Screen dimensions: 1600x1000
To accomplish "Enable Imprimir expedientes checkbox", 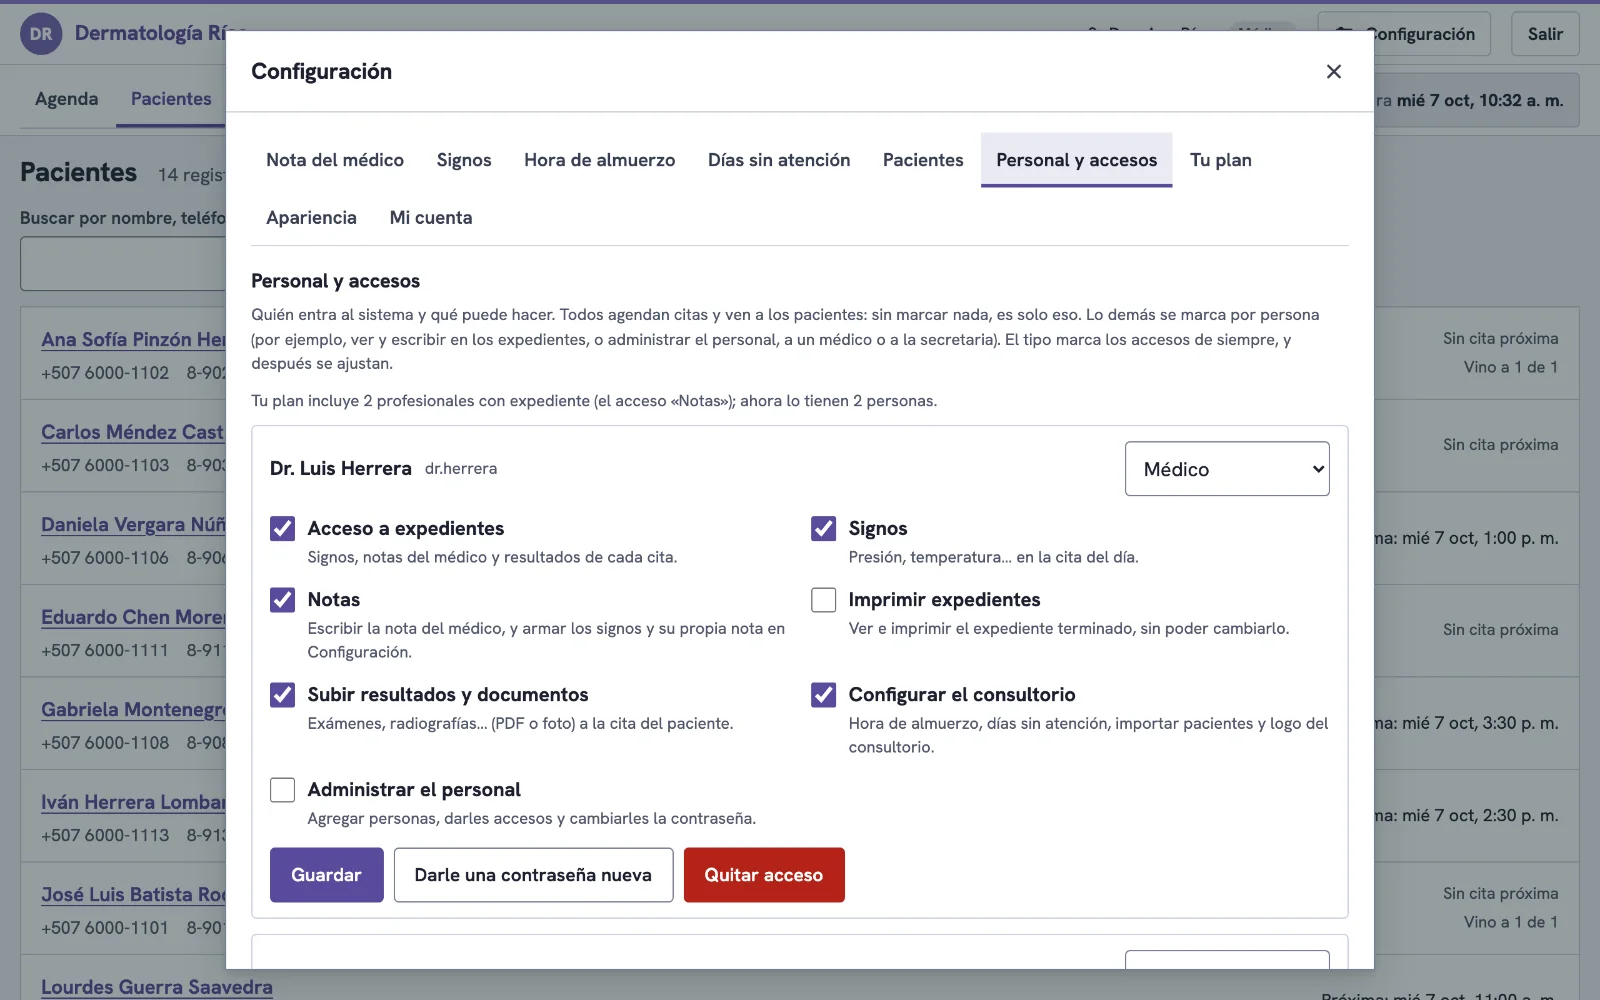I will [824, 600].
